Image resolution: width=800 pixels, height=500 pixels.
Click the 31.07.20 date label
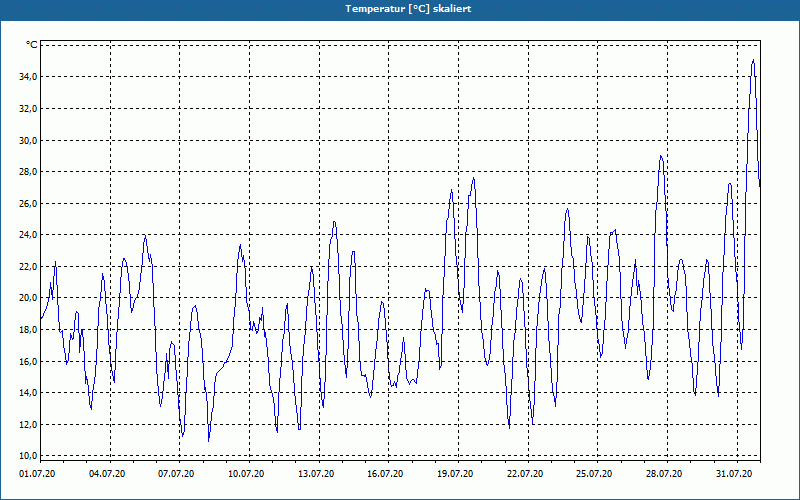point(734,474)
